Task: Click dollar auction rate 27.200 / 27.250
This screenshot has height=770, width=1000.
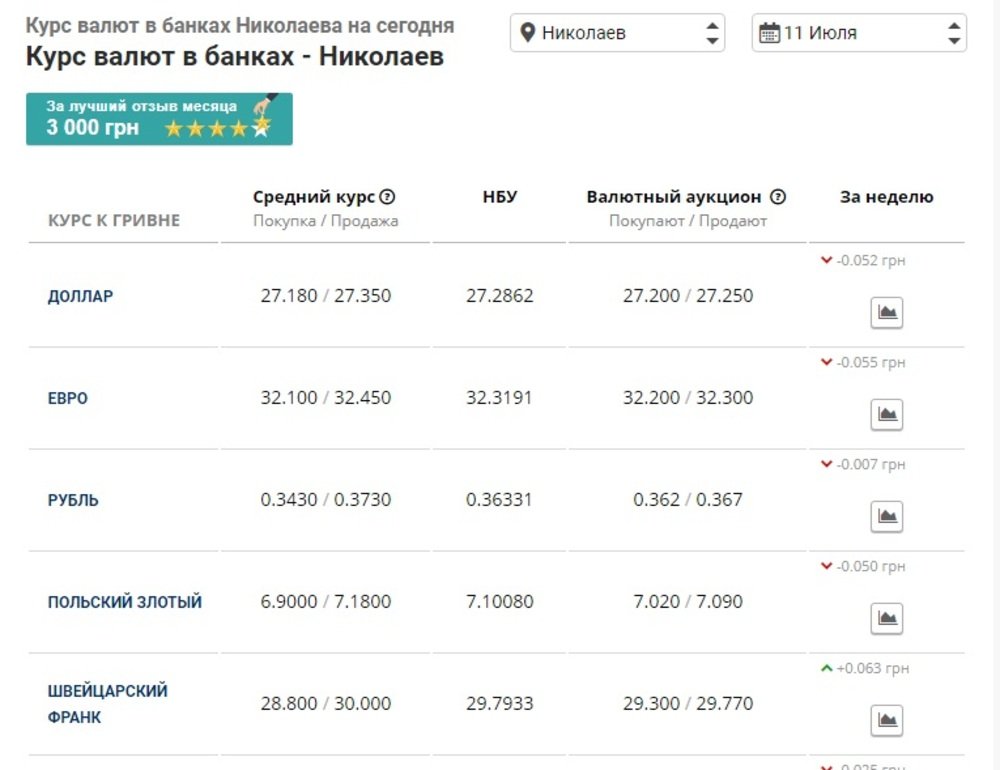Action: pos(688,295)
